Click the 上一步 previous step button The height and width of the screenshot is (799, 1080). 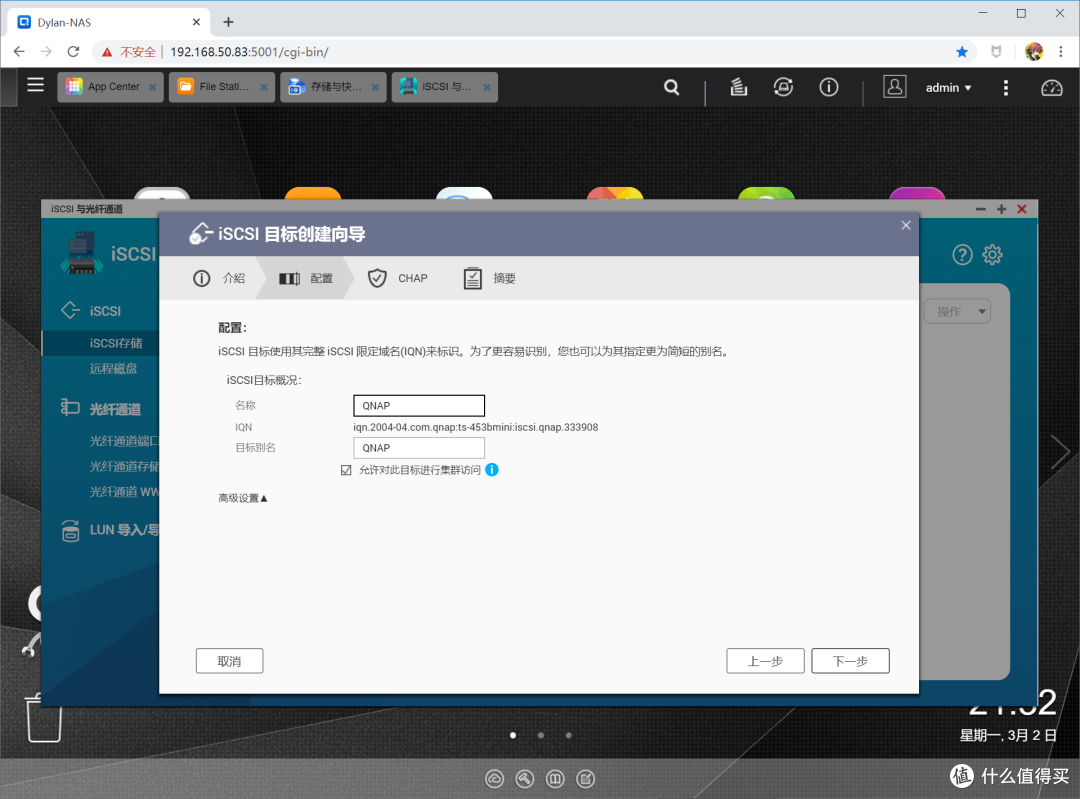click(765, 661)
